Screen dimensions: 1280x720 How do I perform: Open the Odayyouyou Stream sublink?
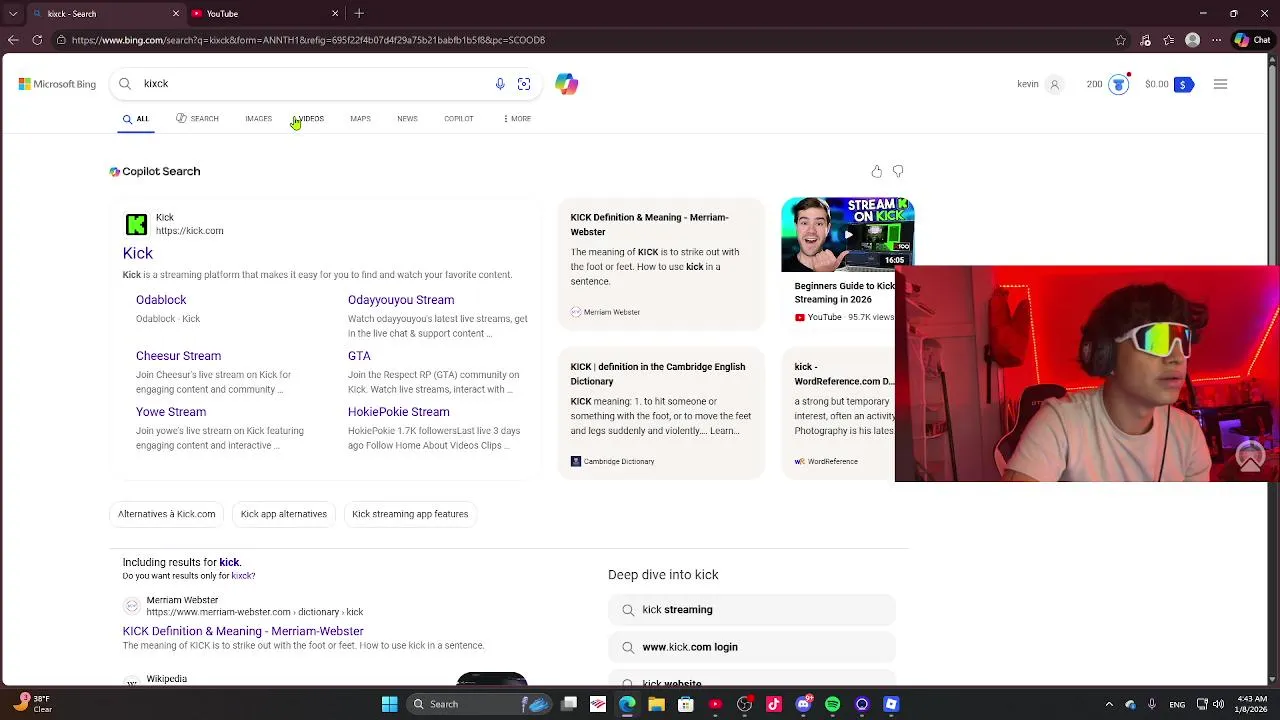(401, 300)
